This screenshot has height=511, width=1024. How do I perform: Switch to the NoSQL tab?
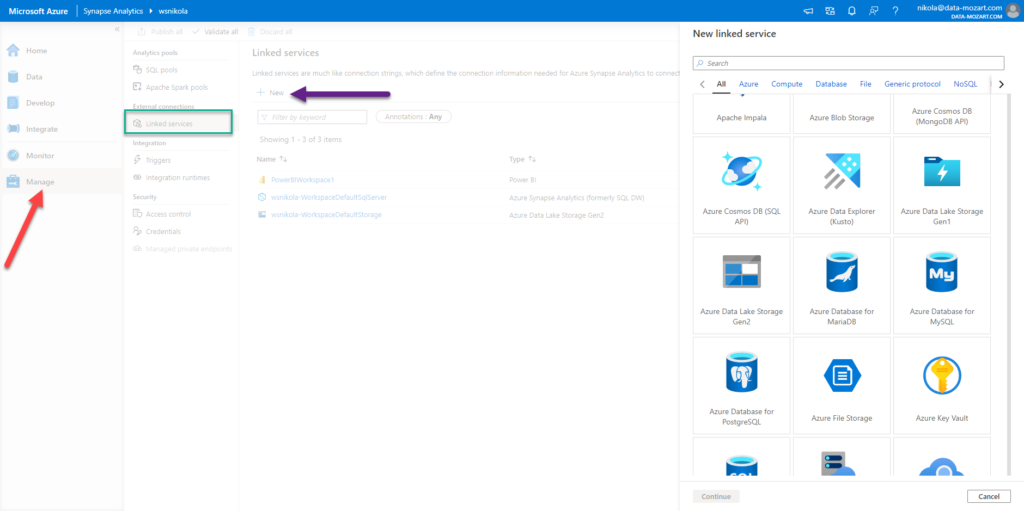click(x=965, y=84)
